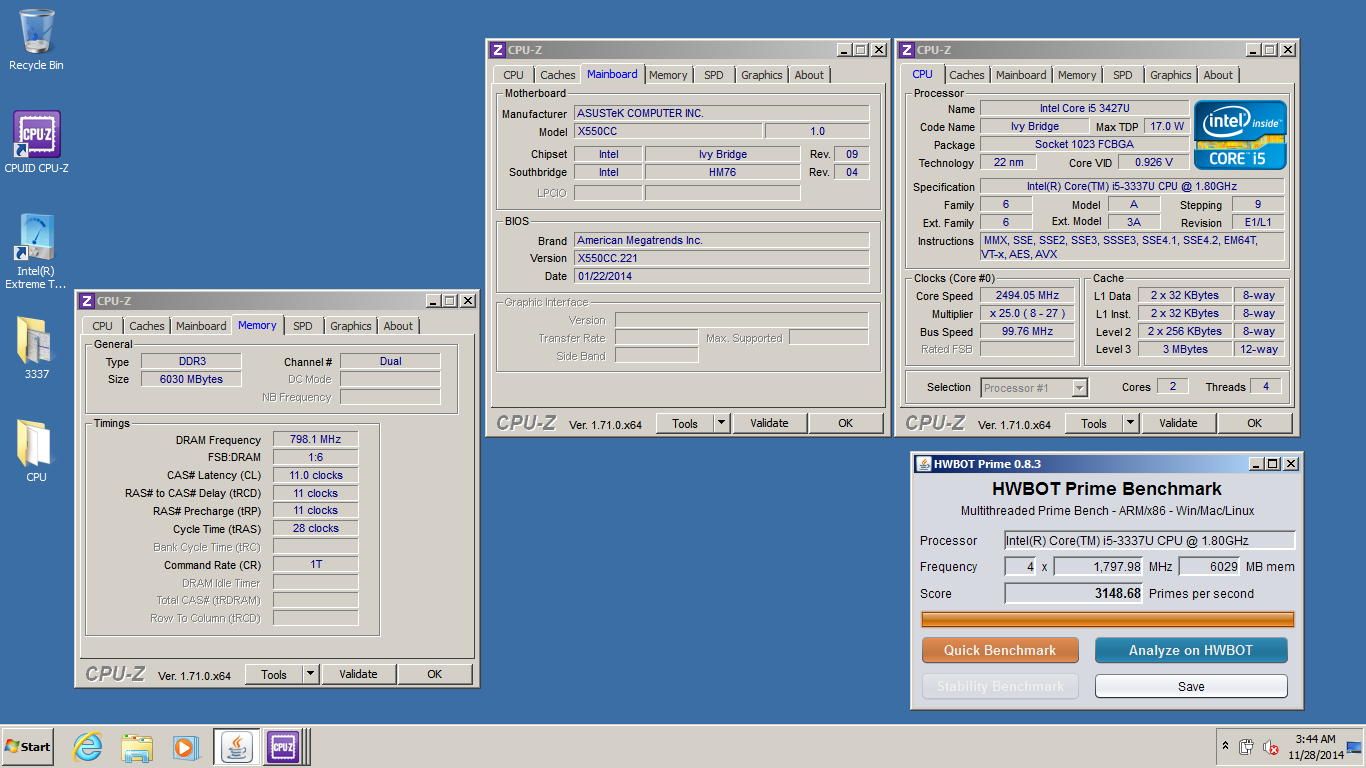Click the CPU-Z Mainboard window title icon
The width and height of the screenshot is (1366, 768).
coord(498,50)
